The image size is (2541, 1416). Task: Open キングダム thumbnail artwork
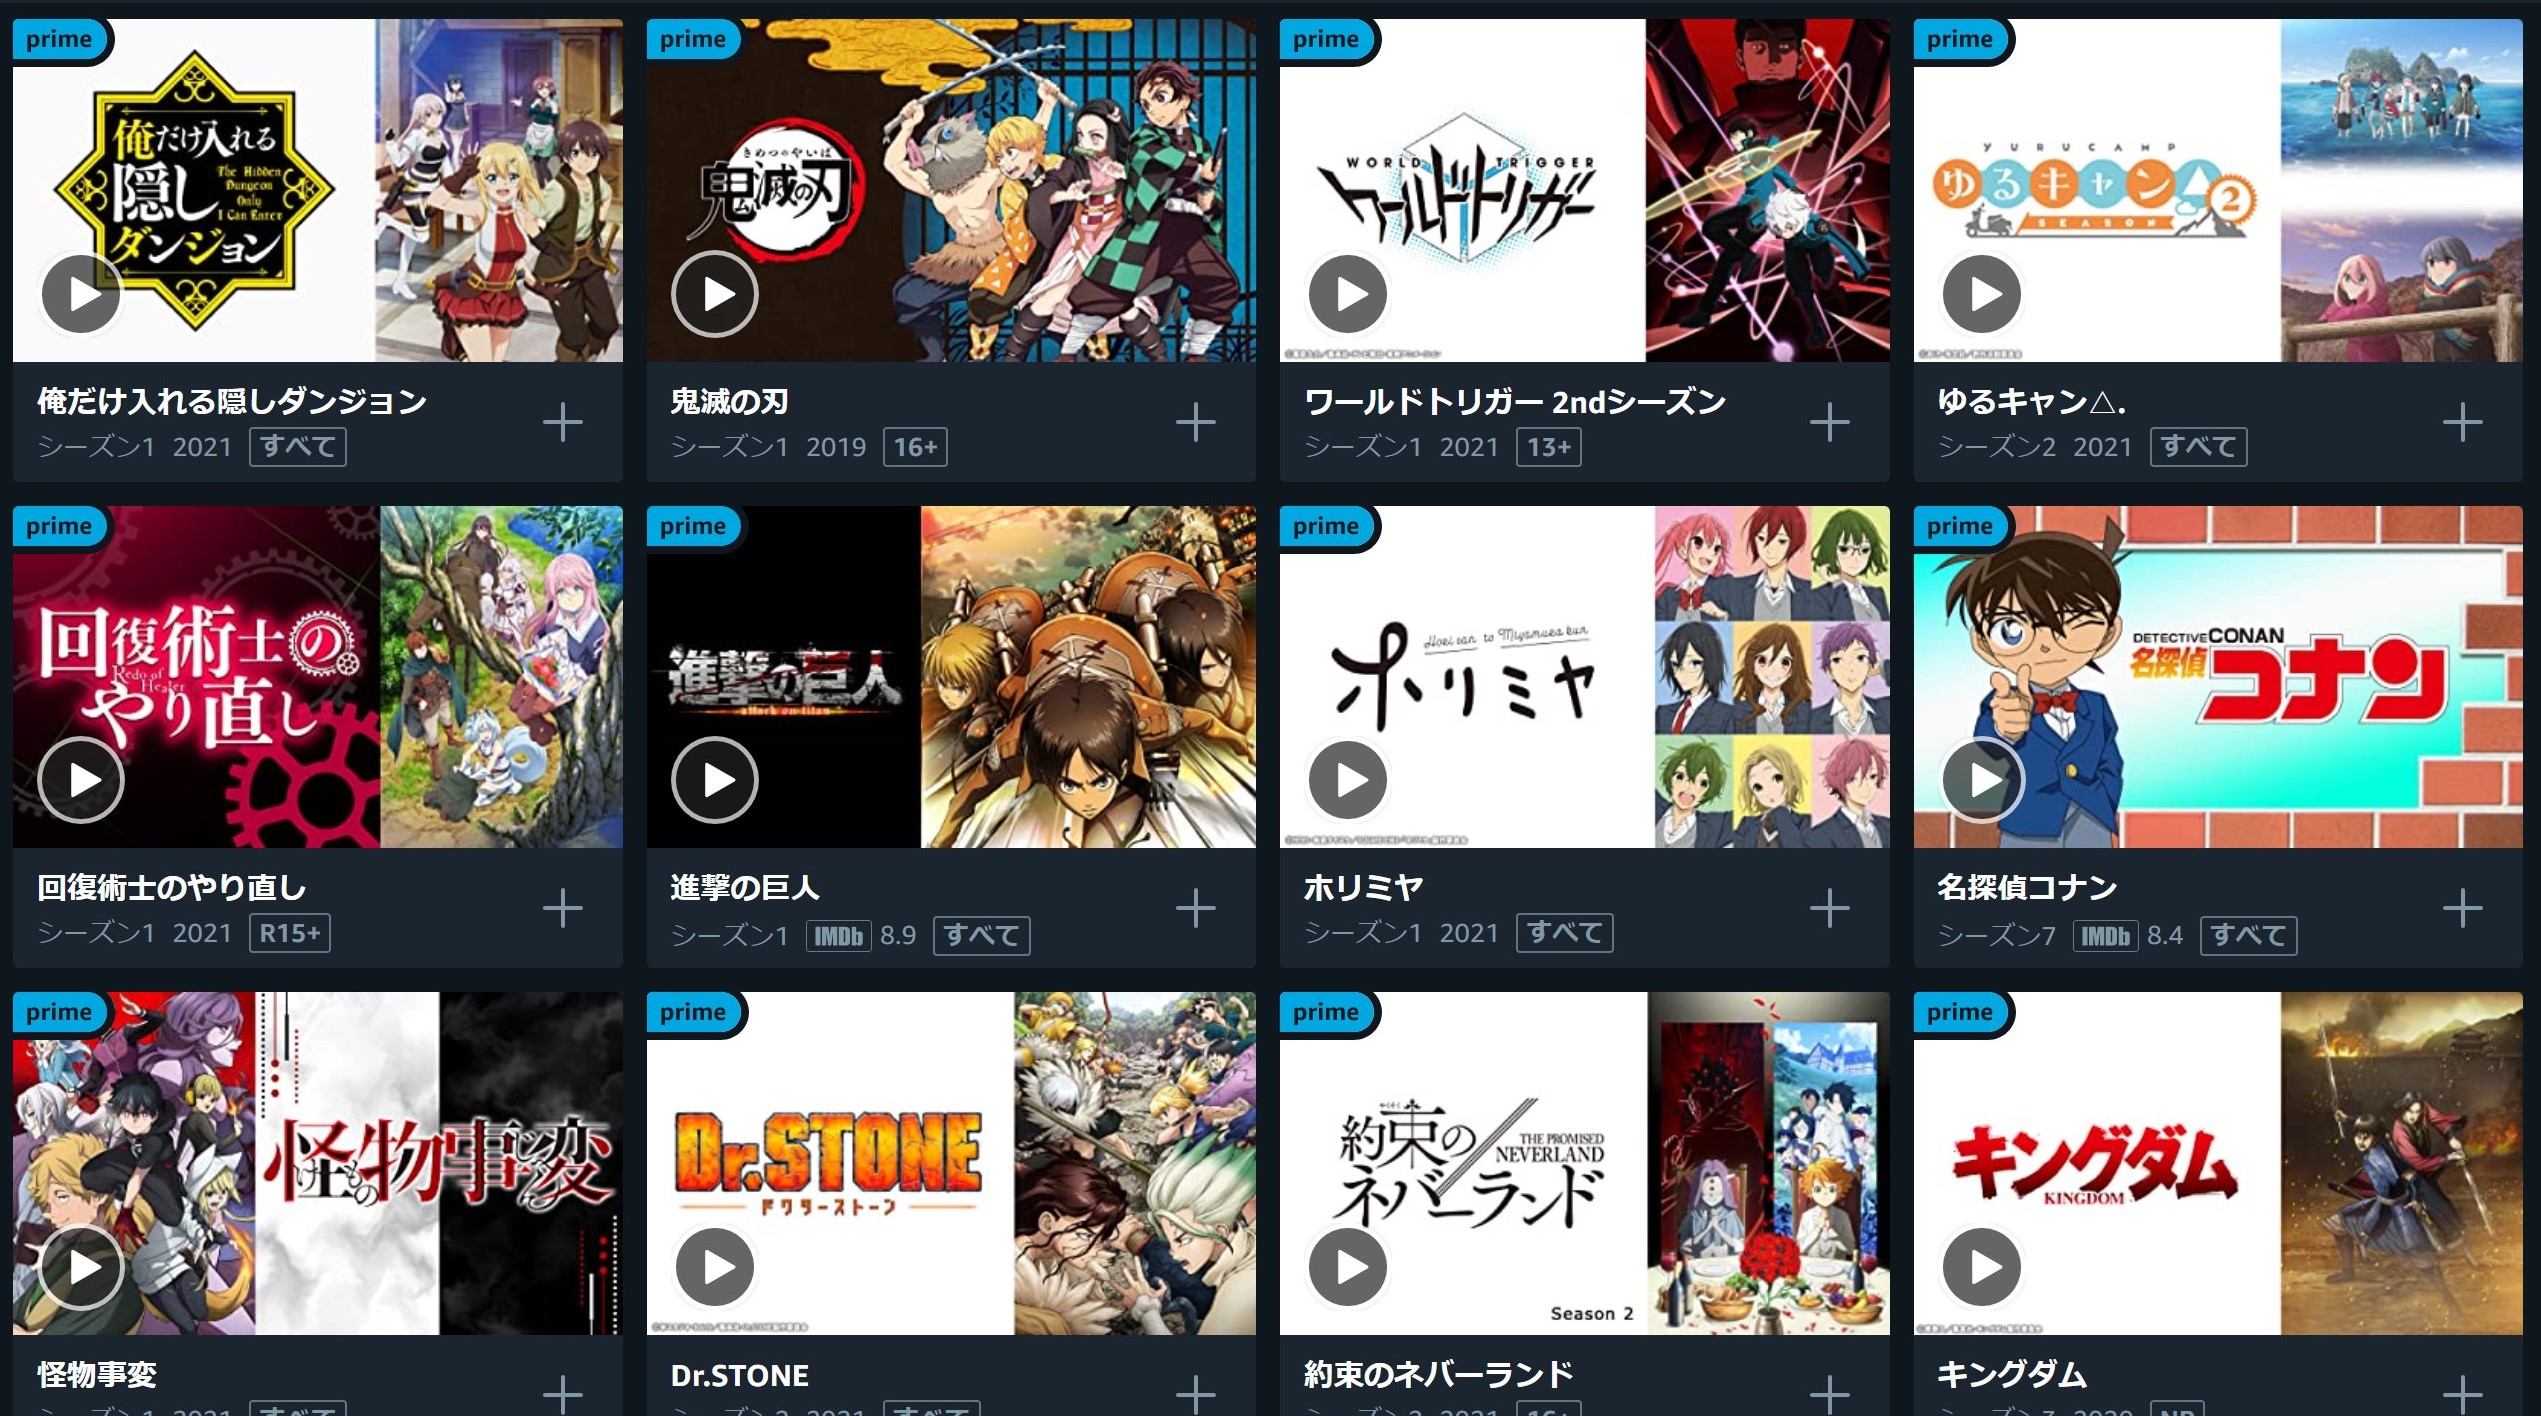coord(2218,1163)
